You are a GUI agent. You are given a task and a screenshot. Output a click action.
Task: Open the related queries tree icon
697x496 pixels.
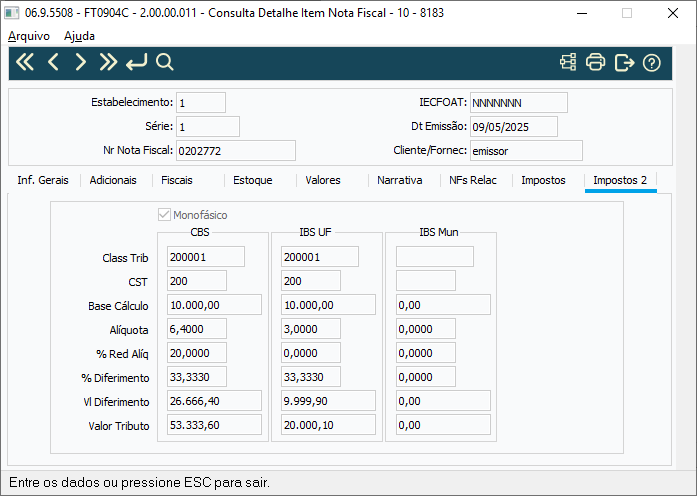point(568,62)
